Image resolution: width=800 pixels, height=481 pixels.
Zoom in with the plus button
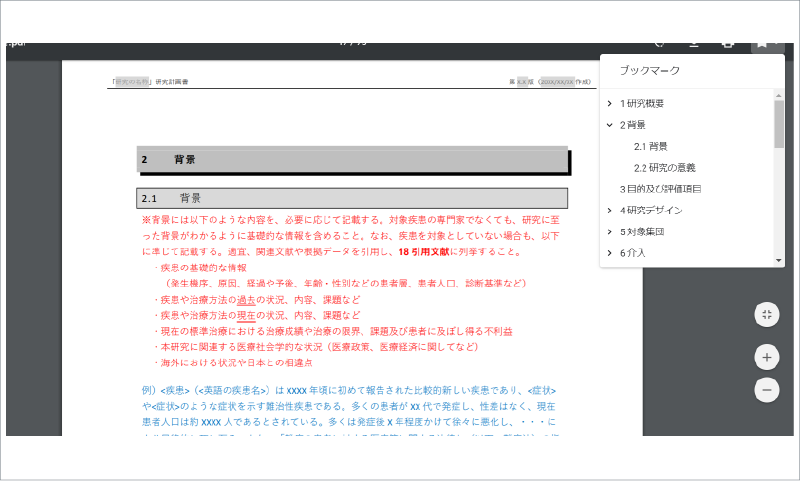tap(766, 358)
